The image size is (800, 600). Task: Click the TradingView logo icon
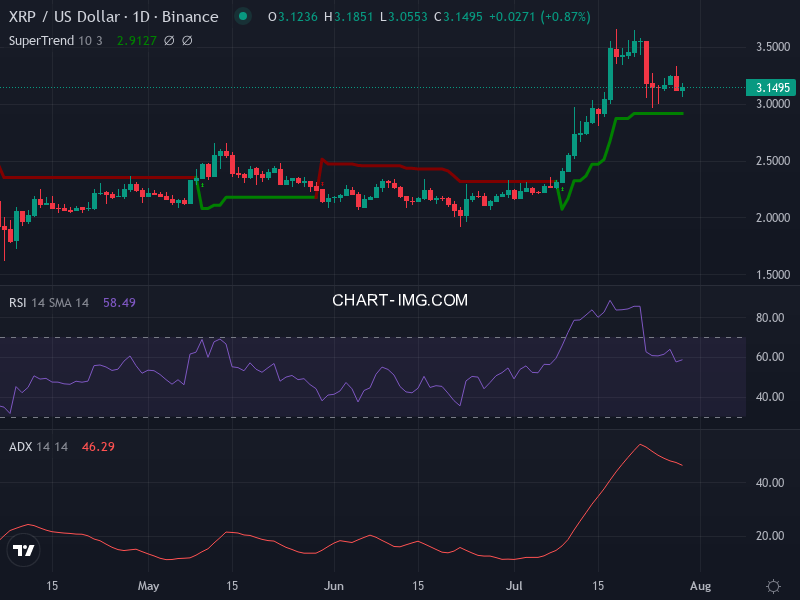point(23,550)
